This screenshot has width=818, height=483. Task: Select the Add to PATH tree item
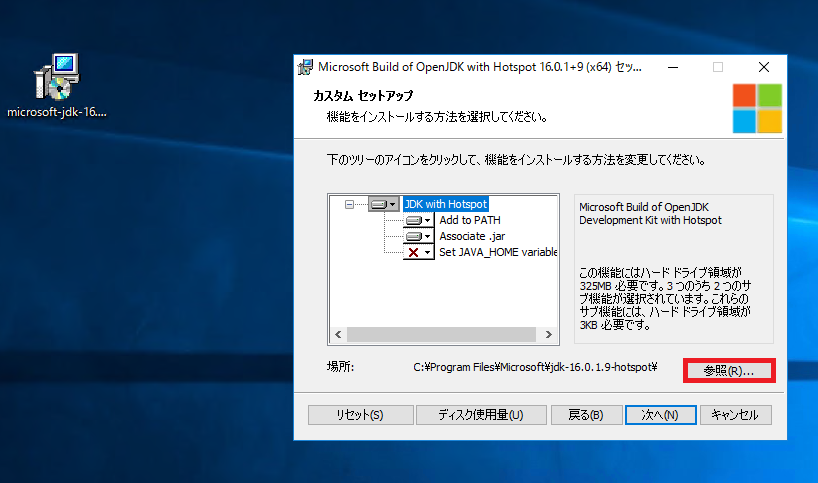pos(470,220)
